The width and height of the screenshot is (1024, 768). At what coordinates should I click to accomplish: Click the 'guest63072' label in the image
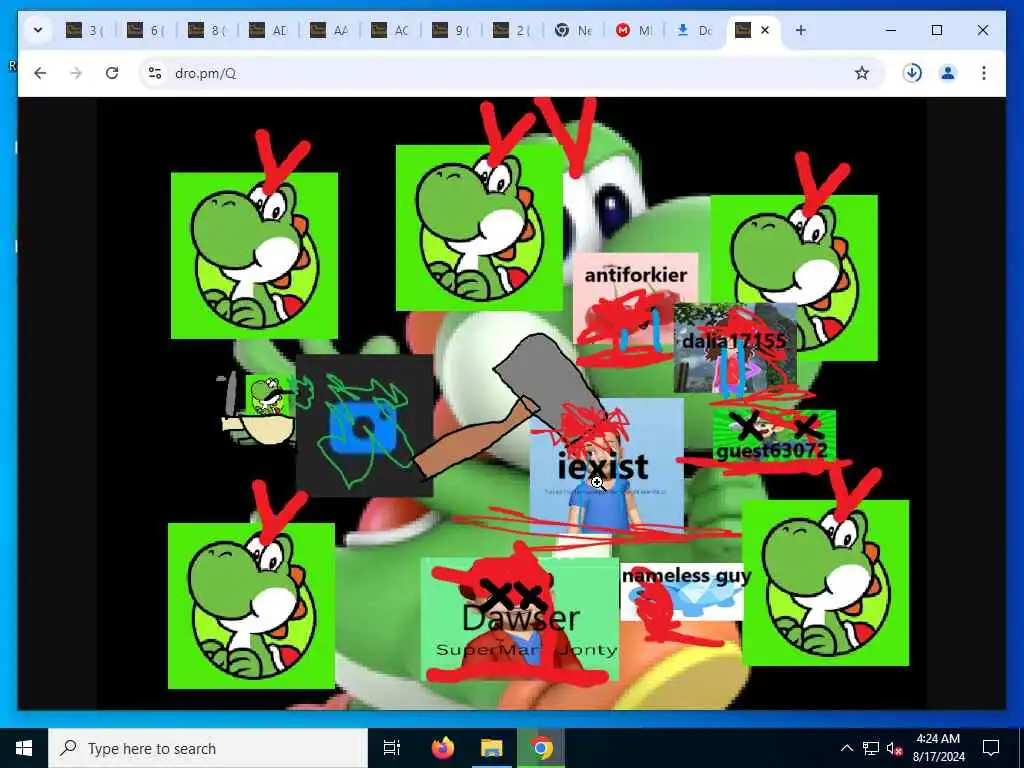(772, 451)
